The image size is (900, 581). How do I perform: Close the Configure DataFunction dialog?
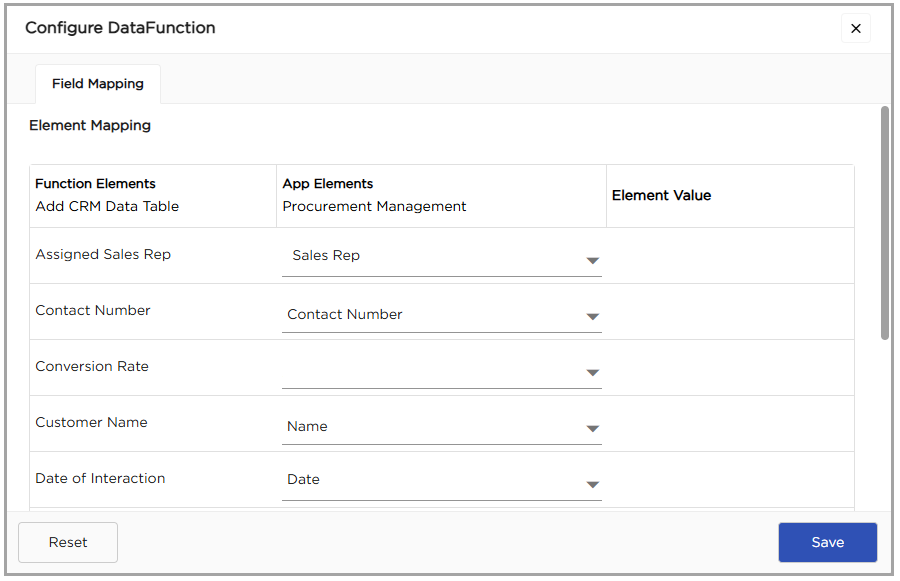click(x=855, y=29)
